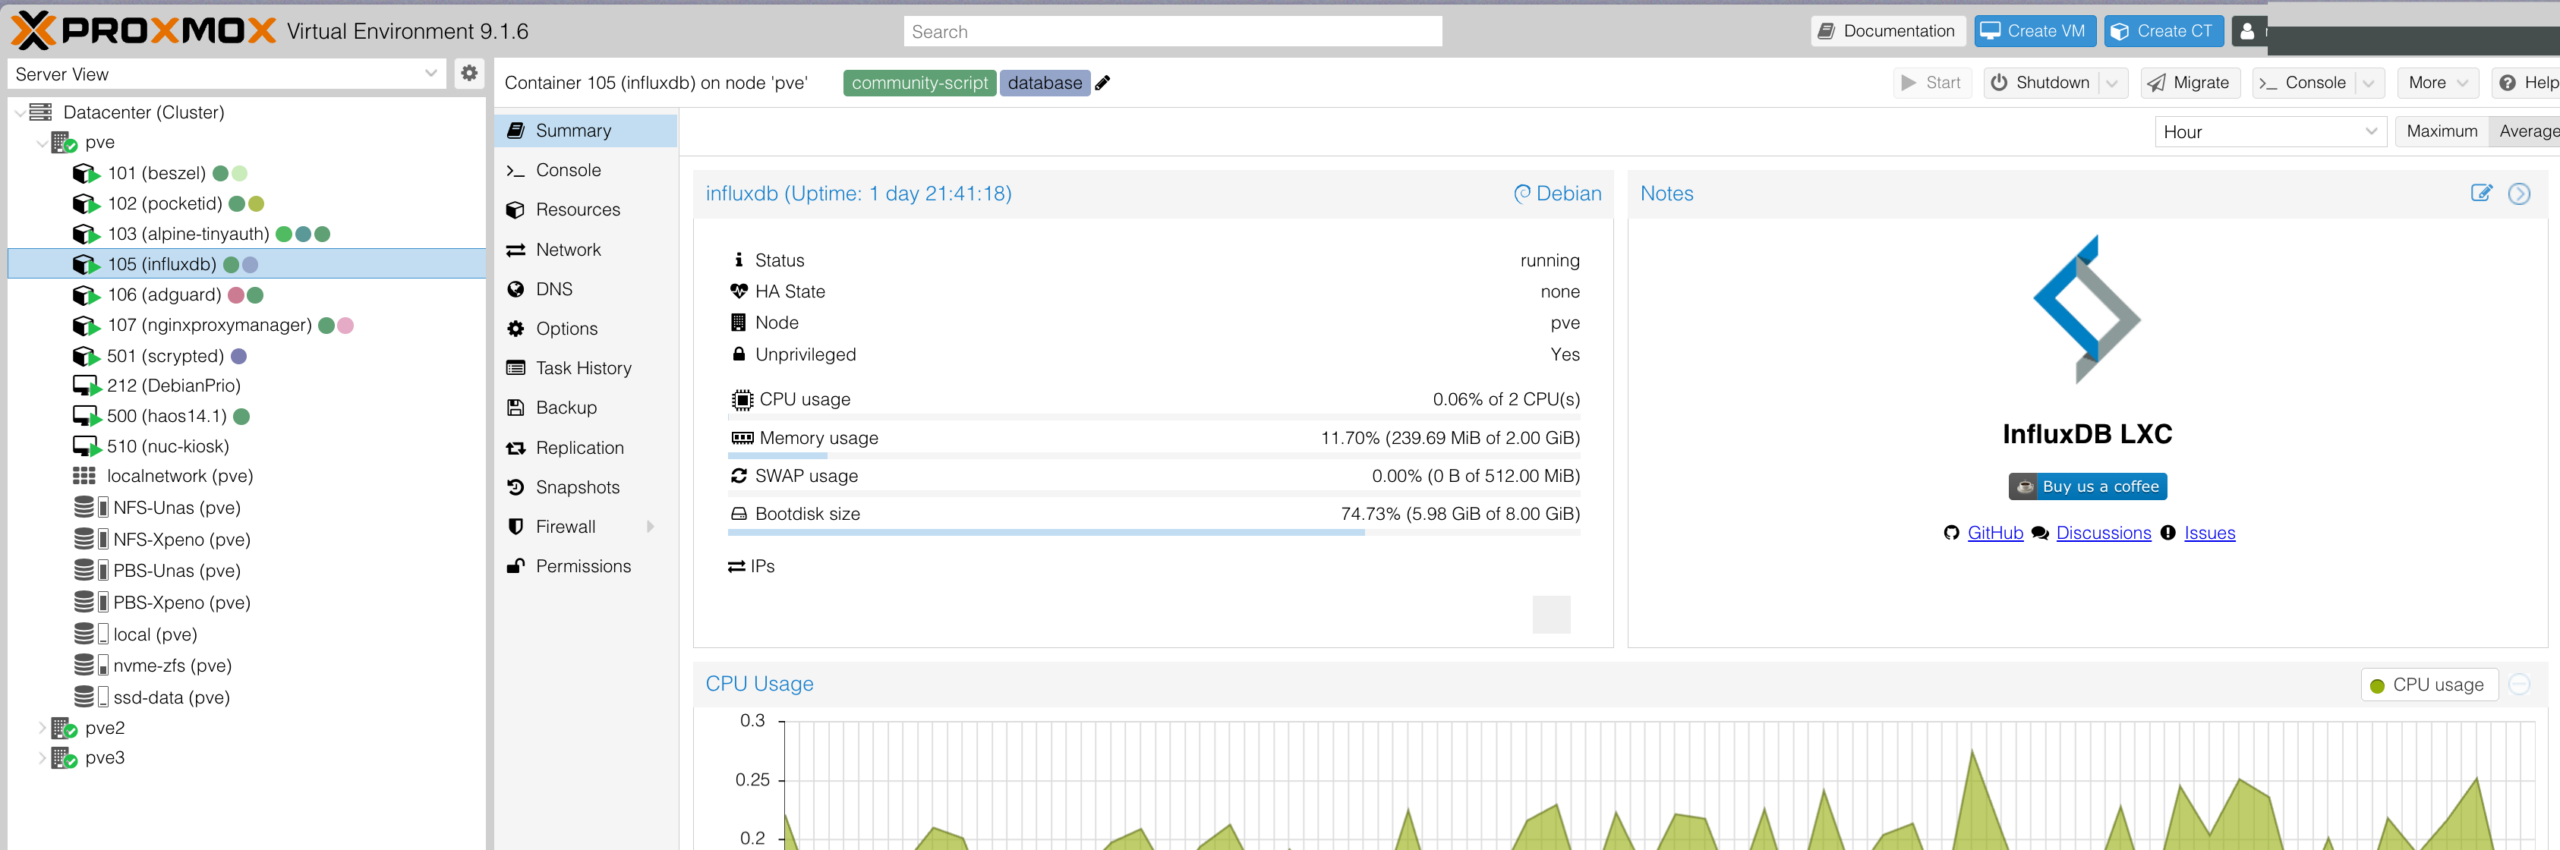Click Create VM
The height and width of the screenshot is (850, 2560).
point(2034,31)
